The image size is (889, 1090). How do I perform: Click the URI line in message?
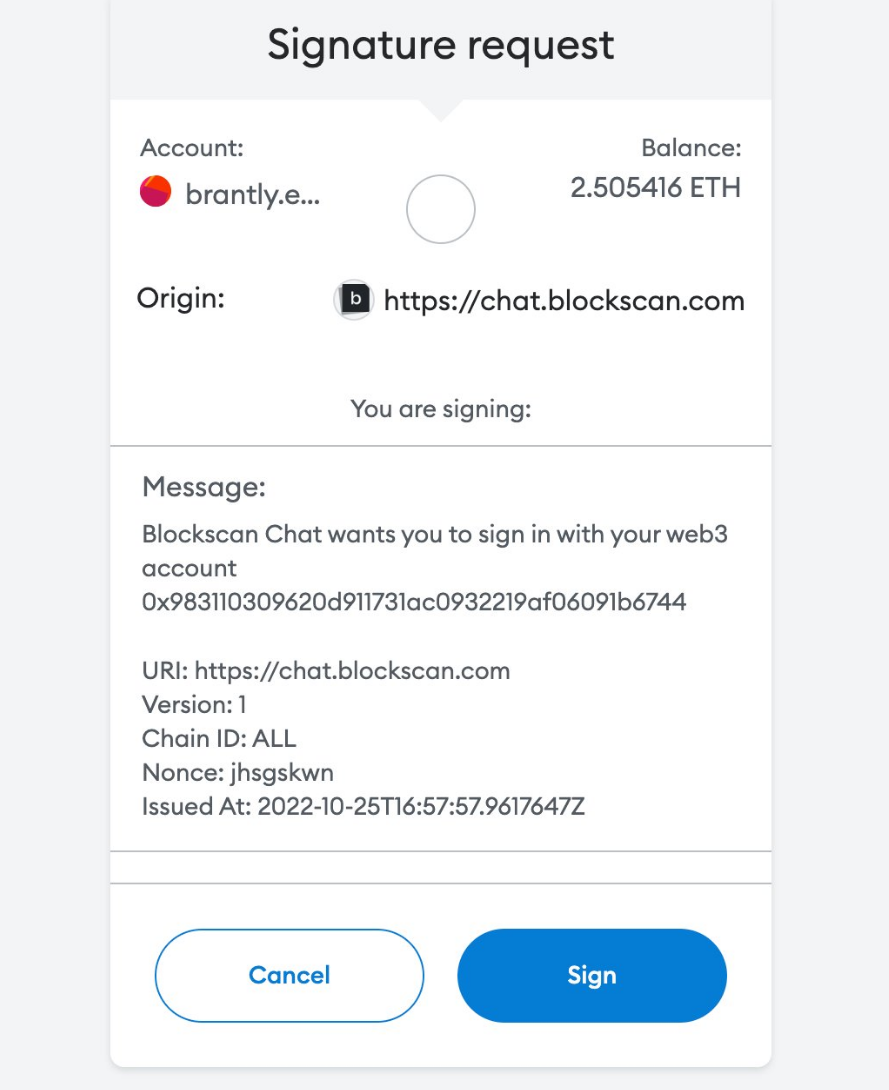pos(326,670)
